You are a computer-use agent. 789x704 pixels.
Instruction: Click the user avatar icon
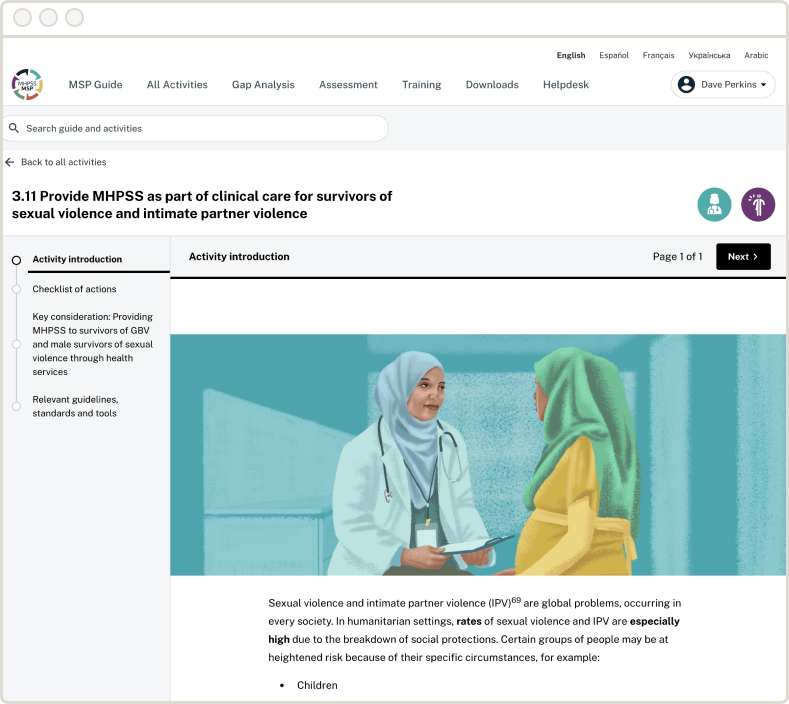(686, 85)
